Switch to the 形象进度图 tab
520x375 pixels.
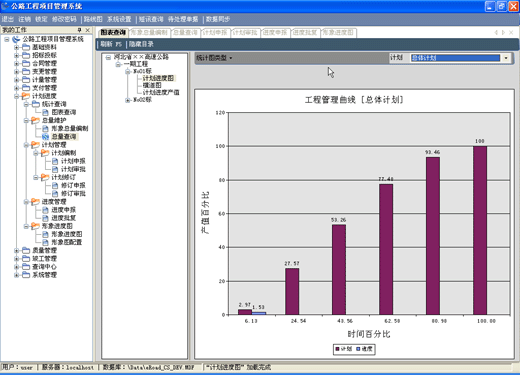click(x=338, y=33)
